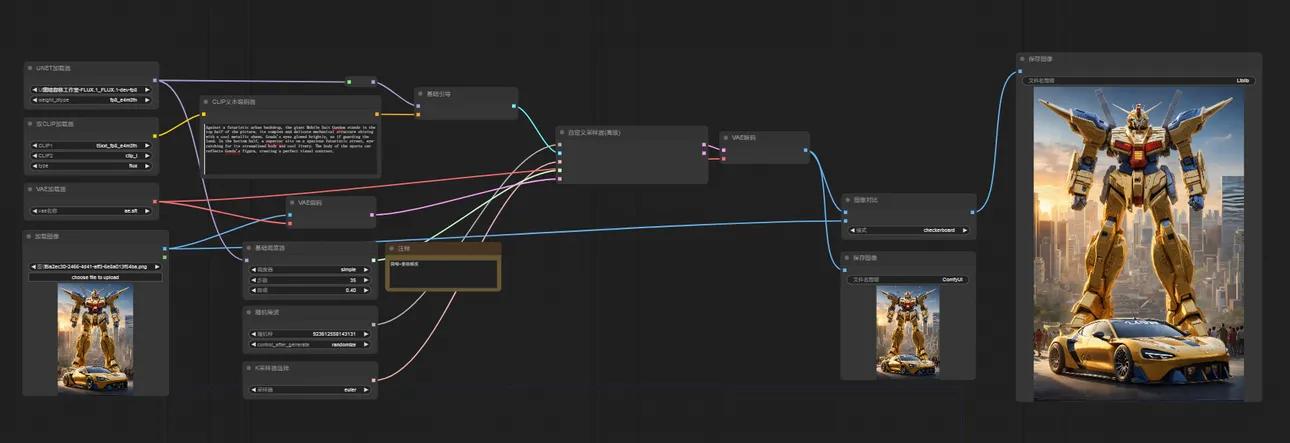1290x443 pixels.
Task: Click the 图像对比 node title
Action: pos(867,200)
